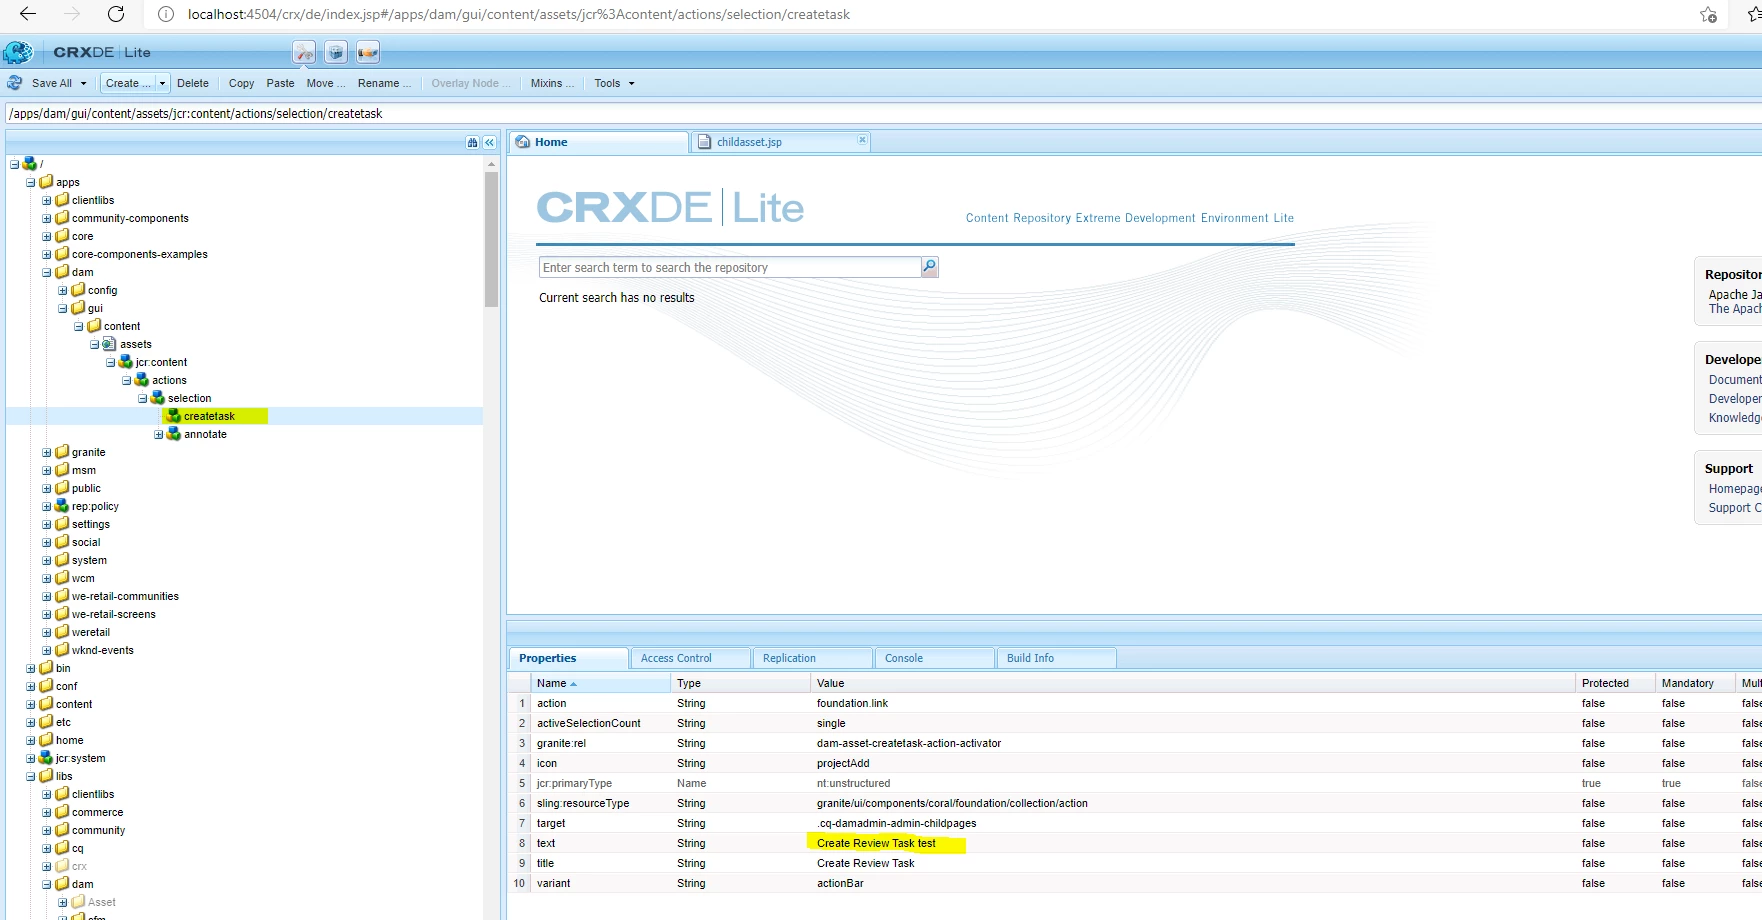Open the Build Info tab

click(x=1056, y=658)
